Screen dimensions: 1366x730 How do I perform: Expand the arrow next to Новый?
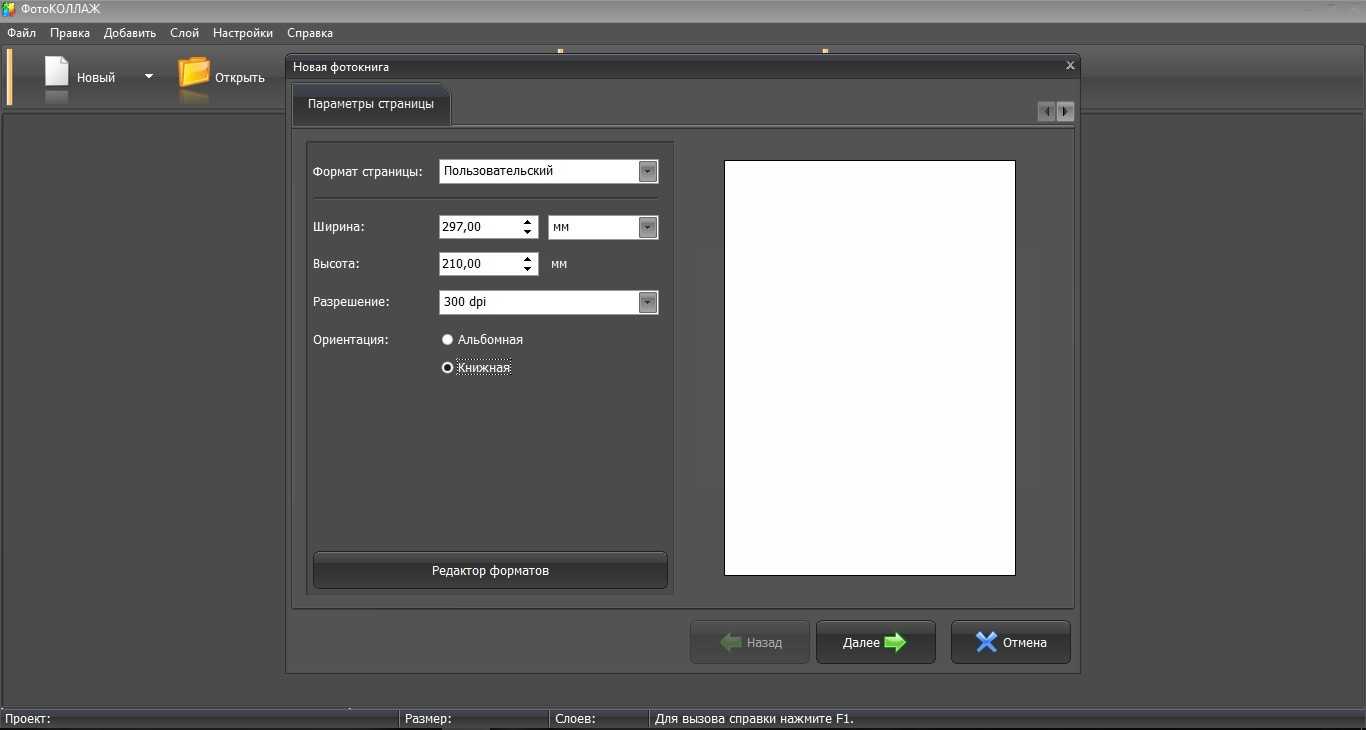click(x=149, y=77)
